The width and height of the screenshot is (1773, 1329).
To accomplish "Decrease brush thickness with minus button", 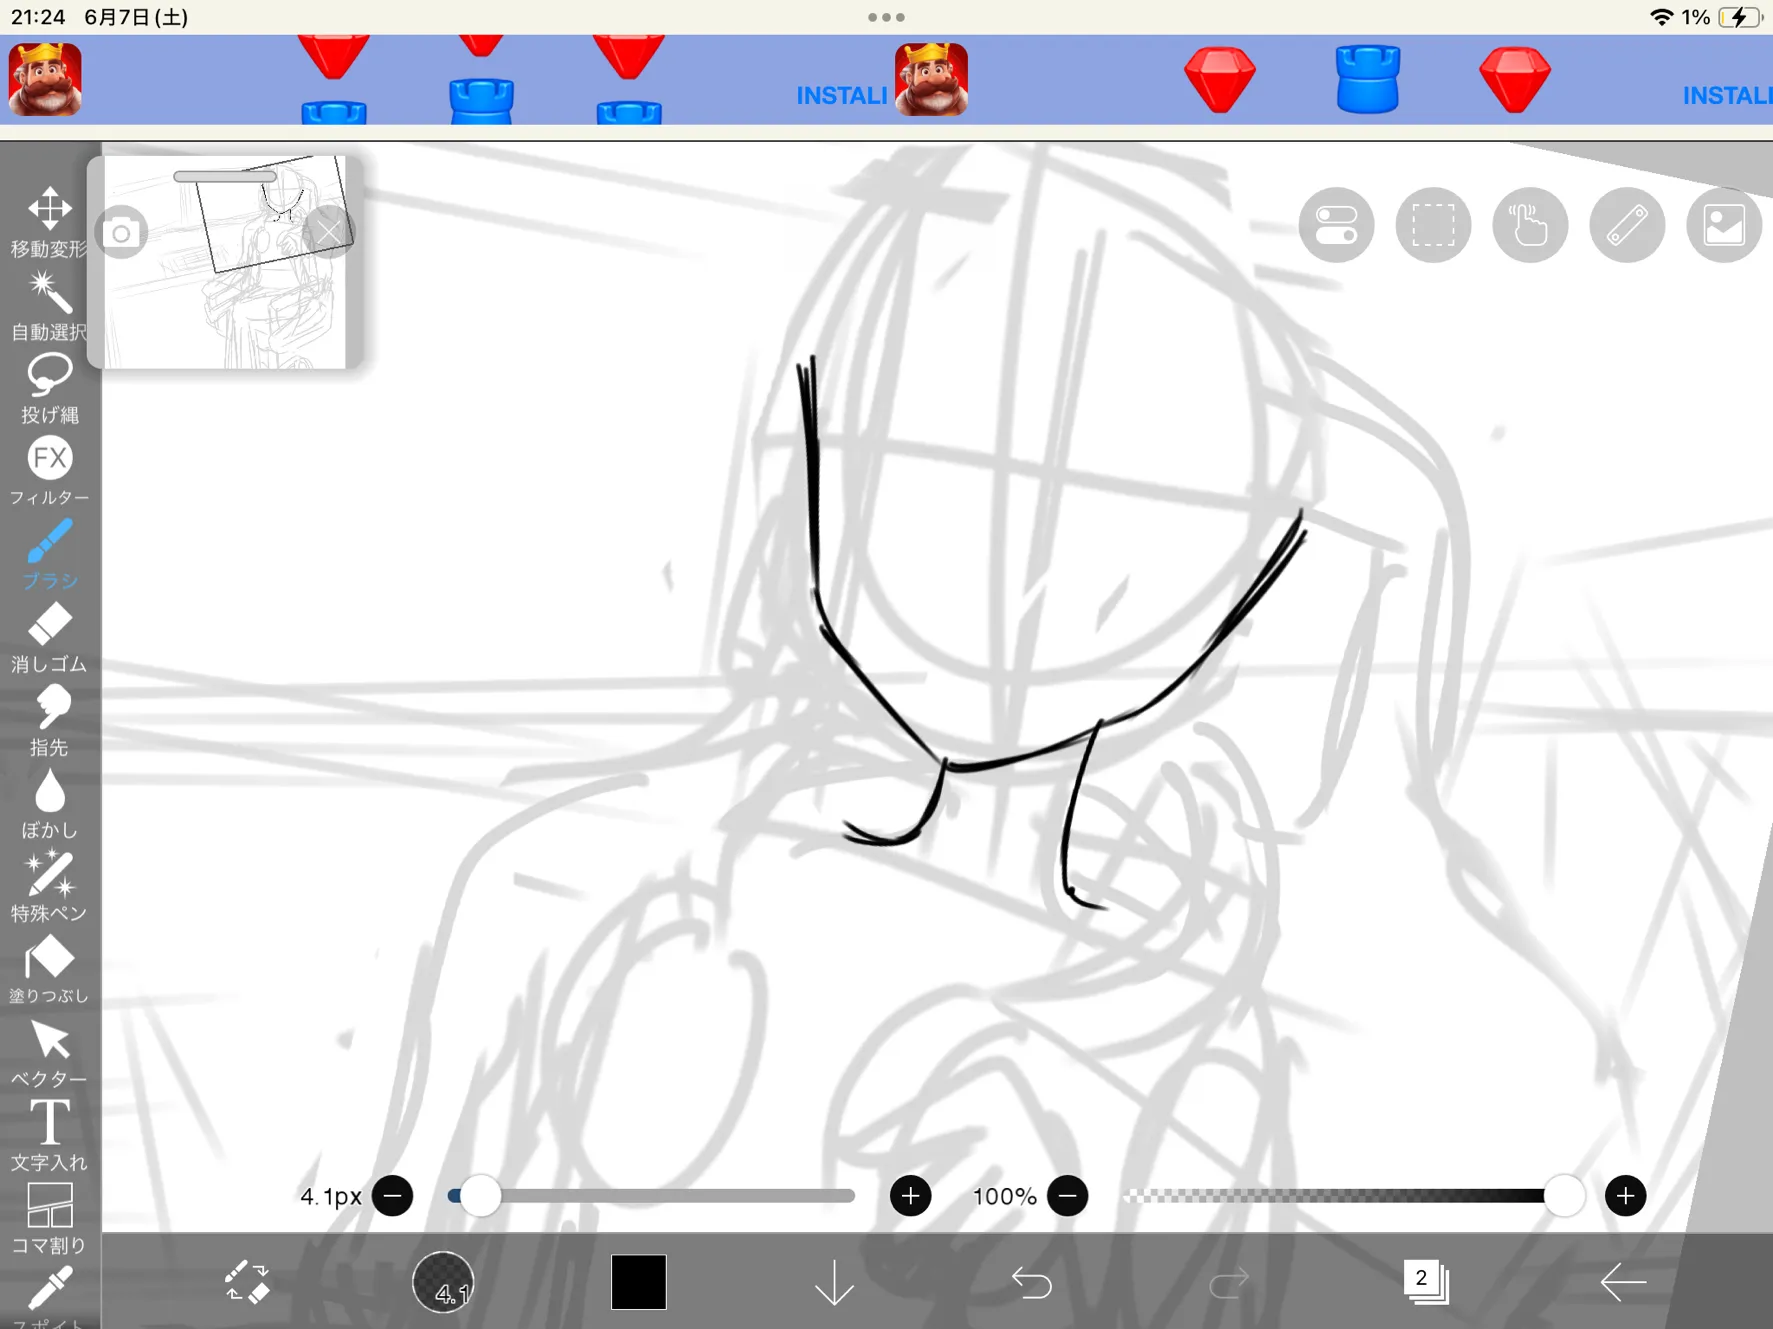I will coord(392,1196).
